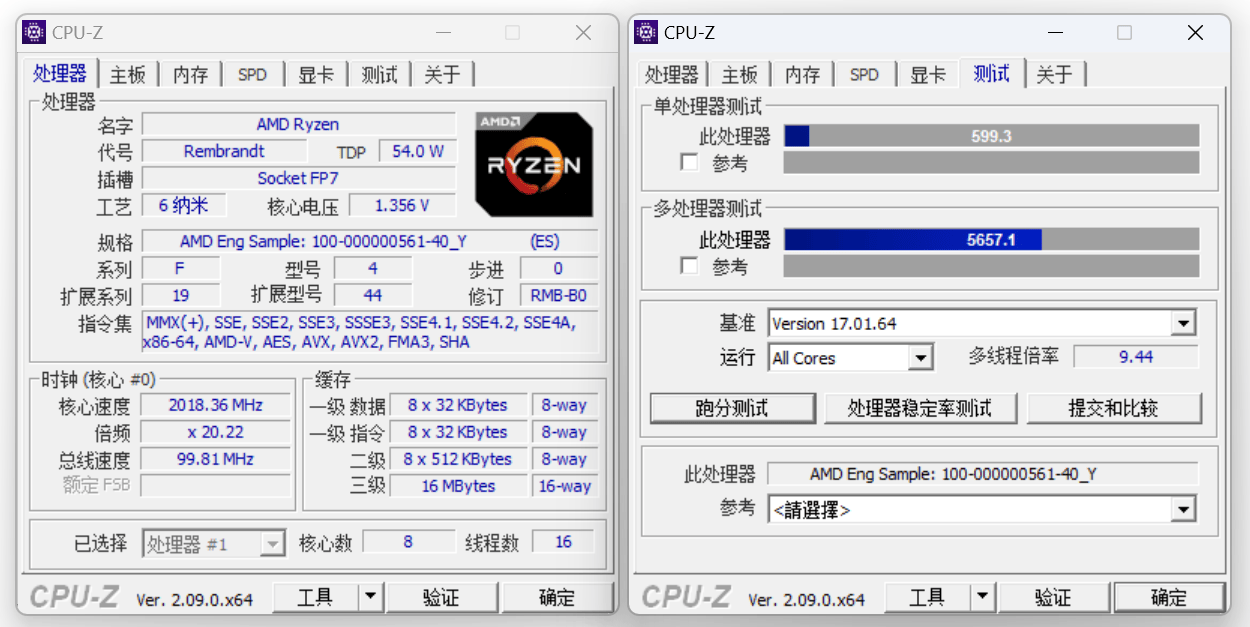
Task: Enable 参考 checkbox under 单处理器测试
Action: [689, 162]
